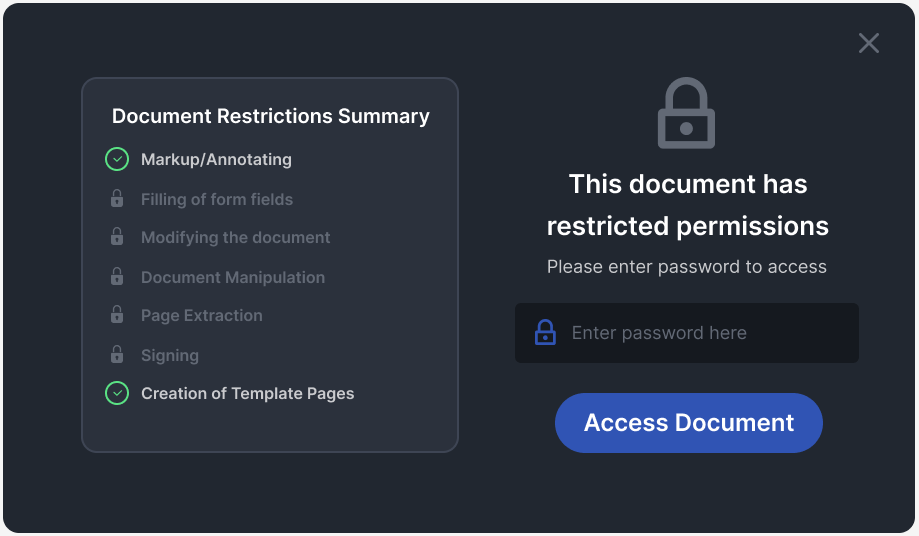Click the lock icon beside Document Manipulation

coord(117,276)
